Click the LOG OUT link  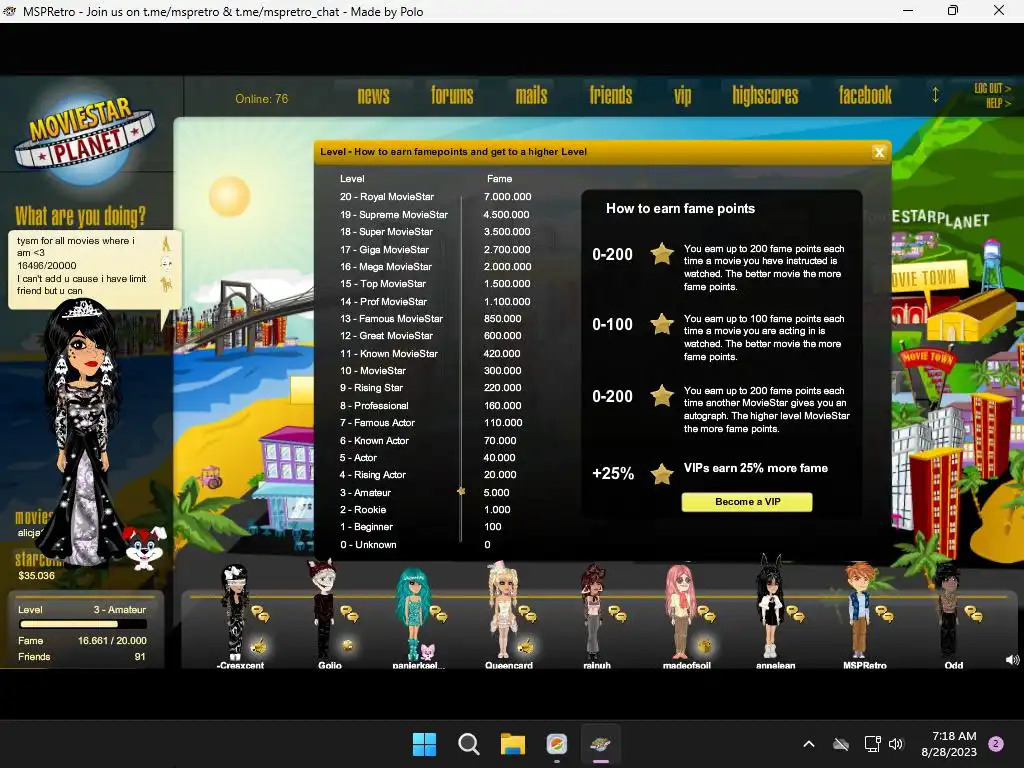pos(992,88)
